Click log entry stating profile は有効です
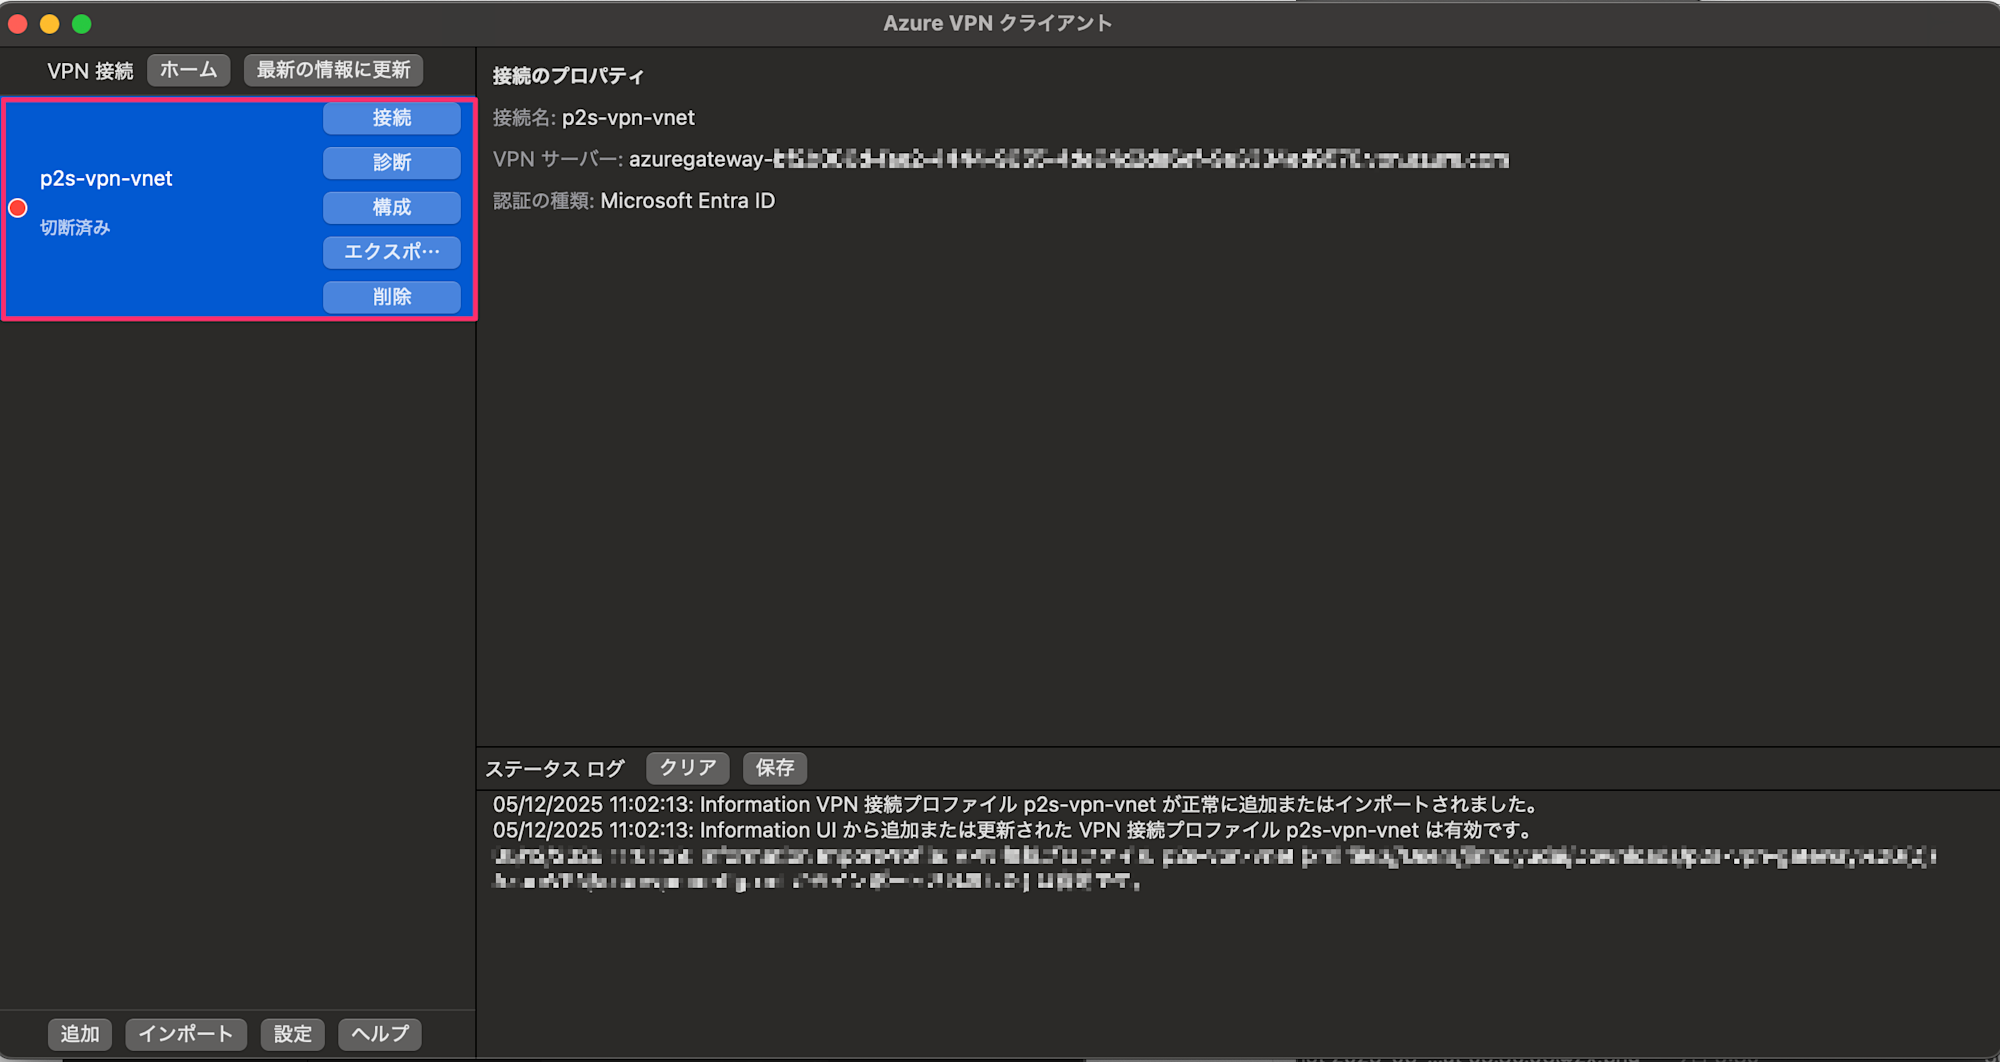 (1013, 831)
